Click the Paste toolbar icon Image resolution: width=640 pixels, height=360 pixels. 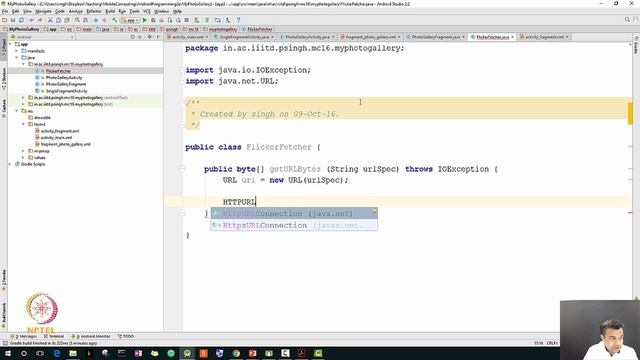point(67,20)
